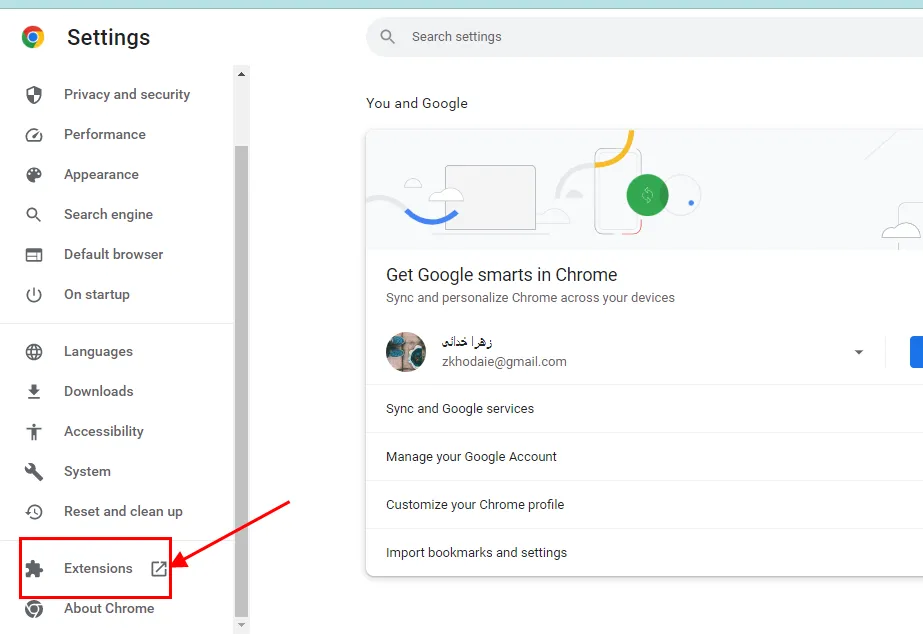Click the Chrome logo next to Settings
The height and width of the screenshot is (634, 923).
[x=33, y=37]
